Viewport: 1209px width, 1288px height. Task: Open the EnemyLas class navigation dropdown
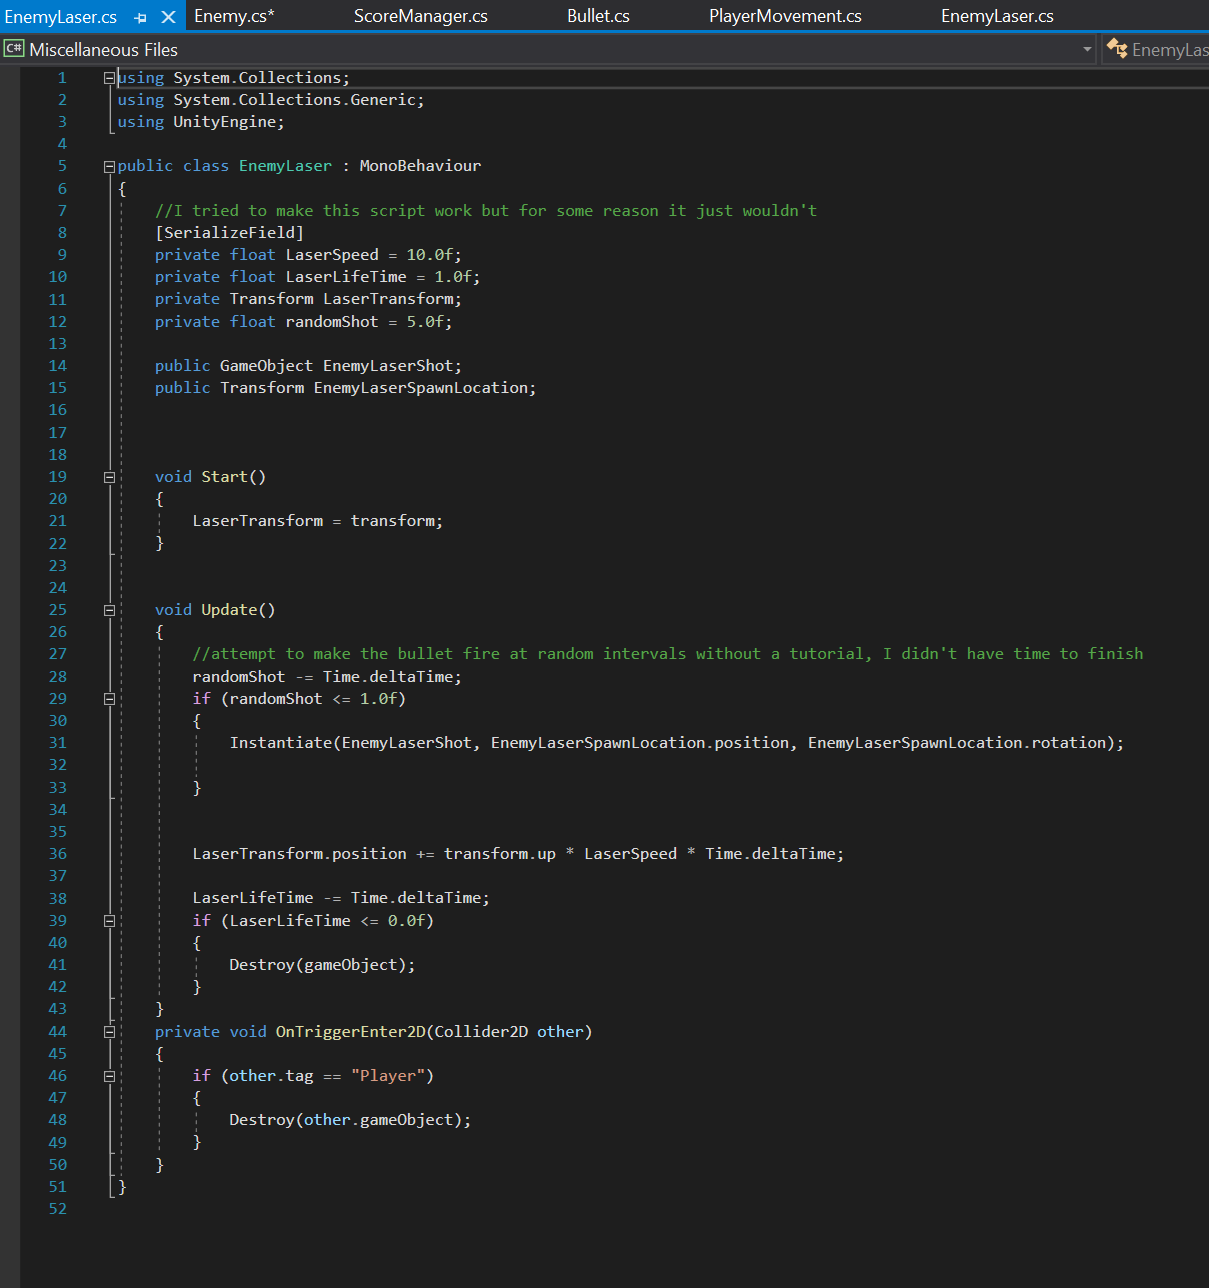pos(1157,49)
